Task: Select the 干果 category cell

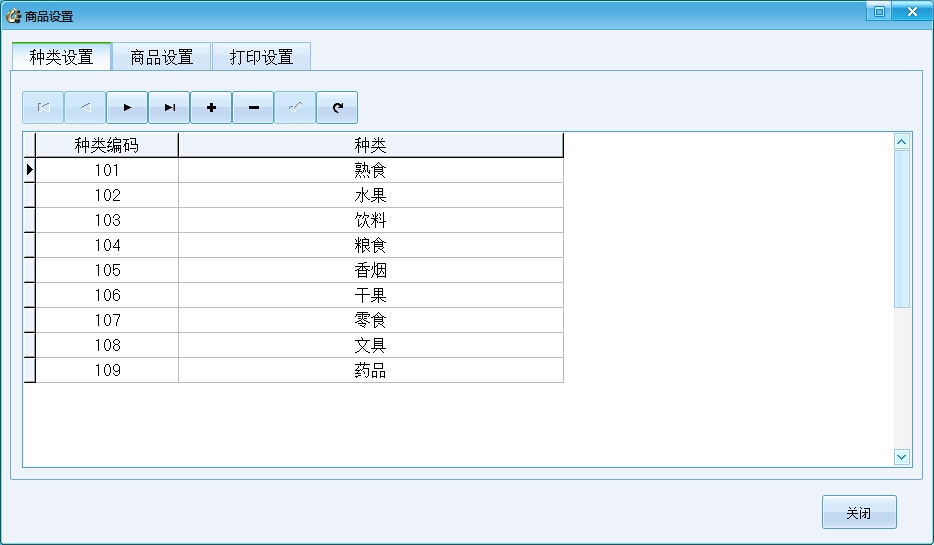Action: tap(371, 295)
